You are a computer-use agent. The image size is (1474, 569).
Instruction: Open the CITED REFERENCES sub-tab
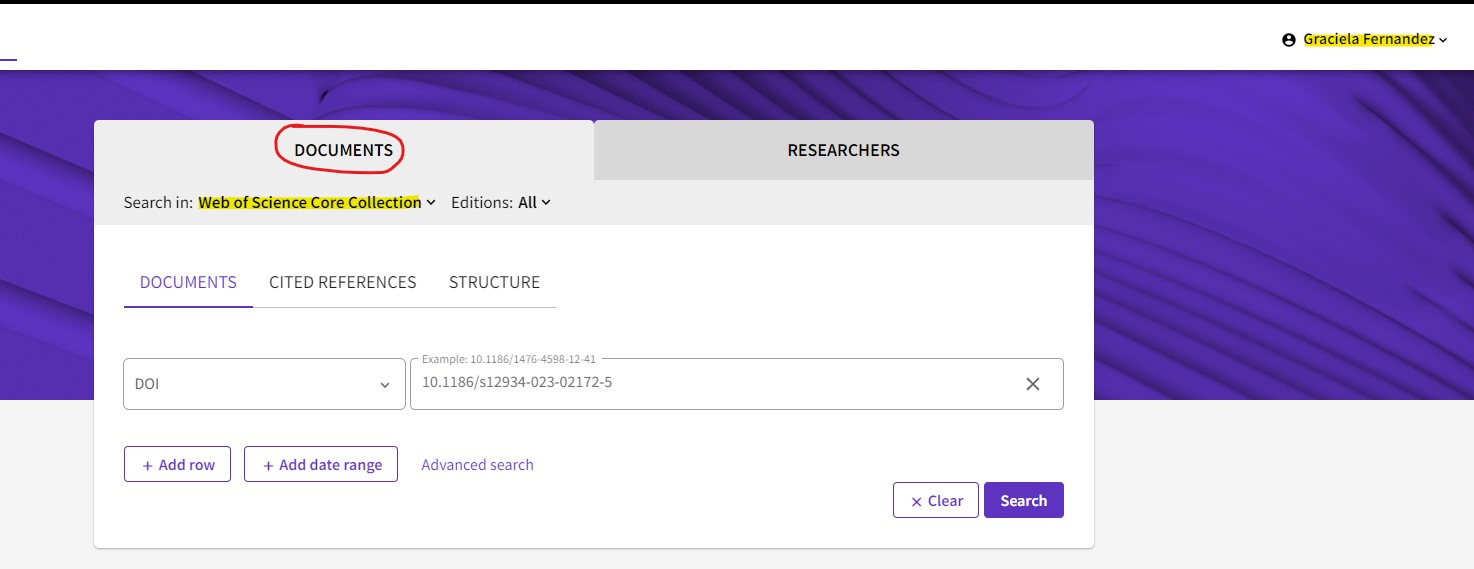tap(342, 282)
